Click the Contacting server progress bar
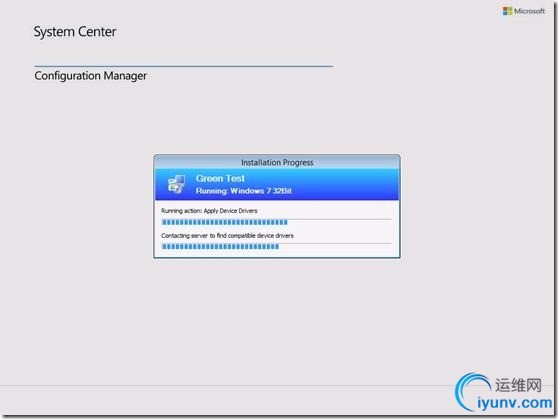This screenshot has width=558, height=419. (277, 246)
